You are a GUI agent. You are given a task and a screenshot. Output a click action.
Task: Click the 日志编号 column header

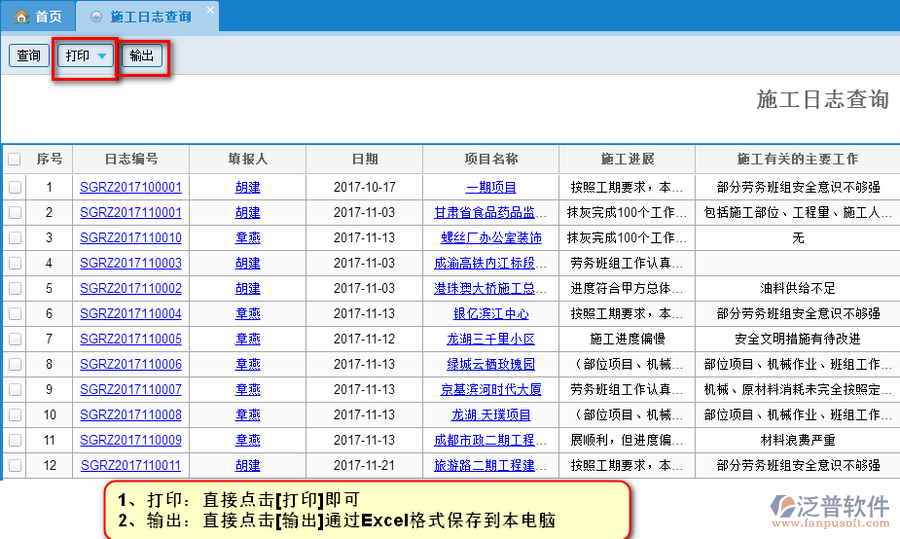131,159
